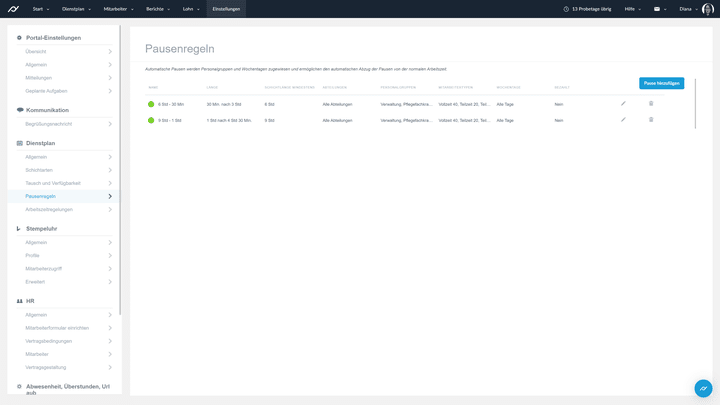Open the Hilfe dropdown
This screenshot has width=720, height=405.
[x=632, y=9]
